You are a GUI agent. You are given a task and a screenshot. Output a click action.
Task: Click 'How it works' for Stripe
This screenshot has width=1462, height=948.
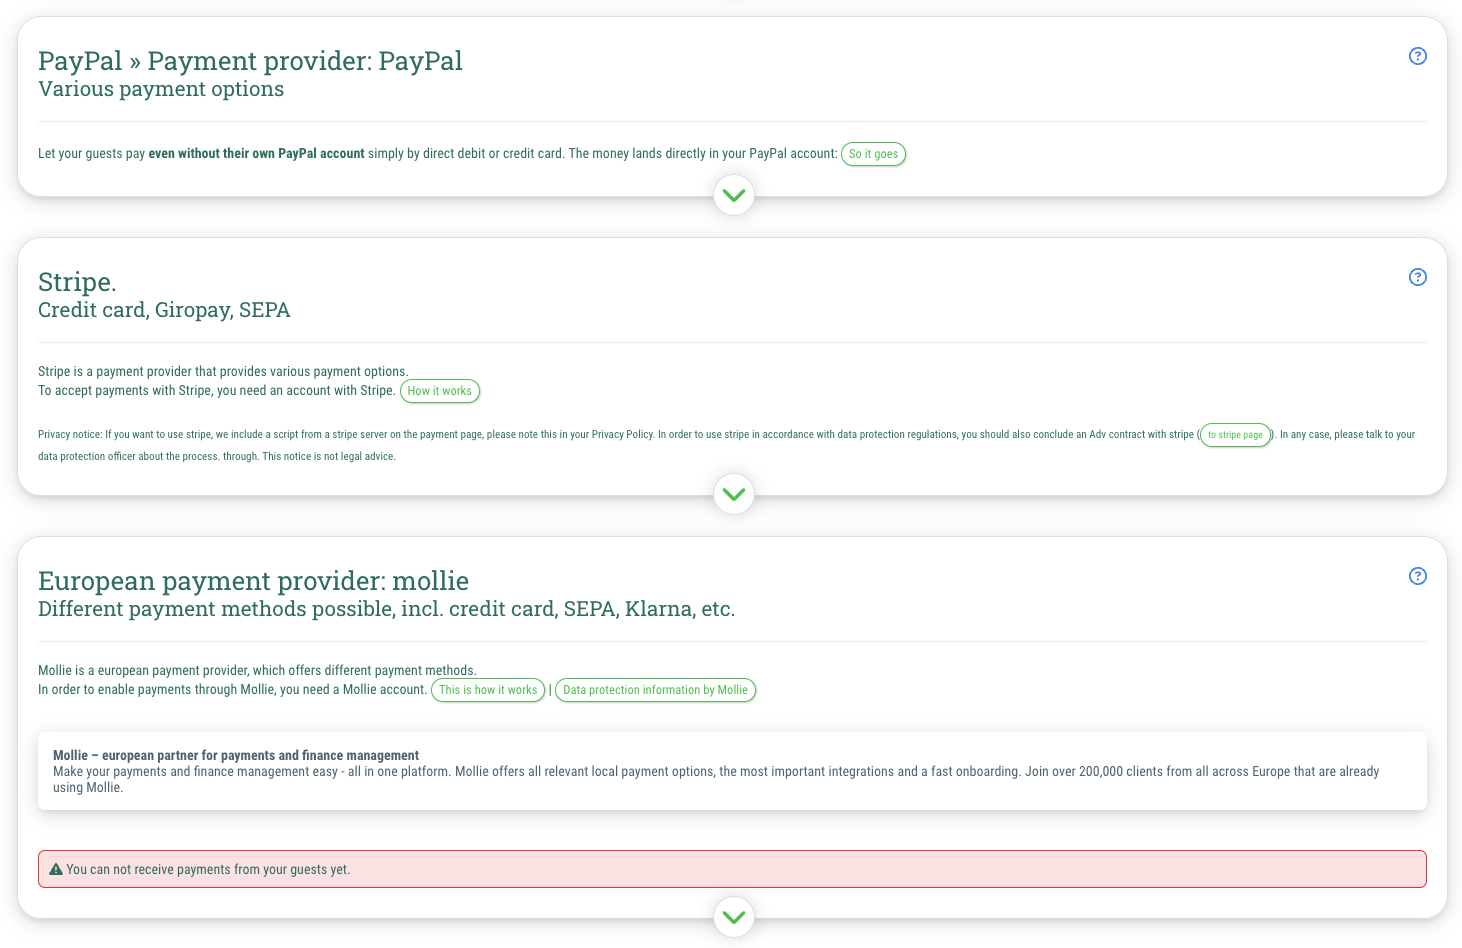coord(440,391)
